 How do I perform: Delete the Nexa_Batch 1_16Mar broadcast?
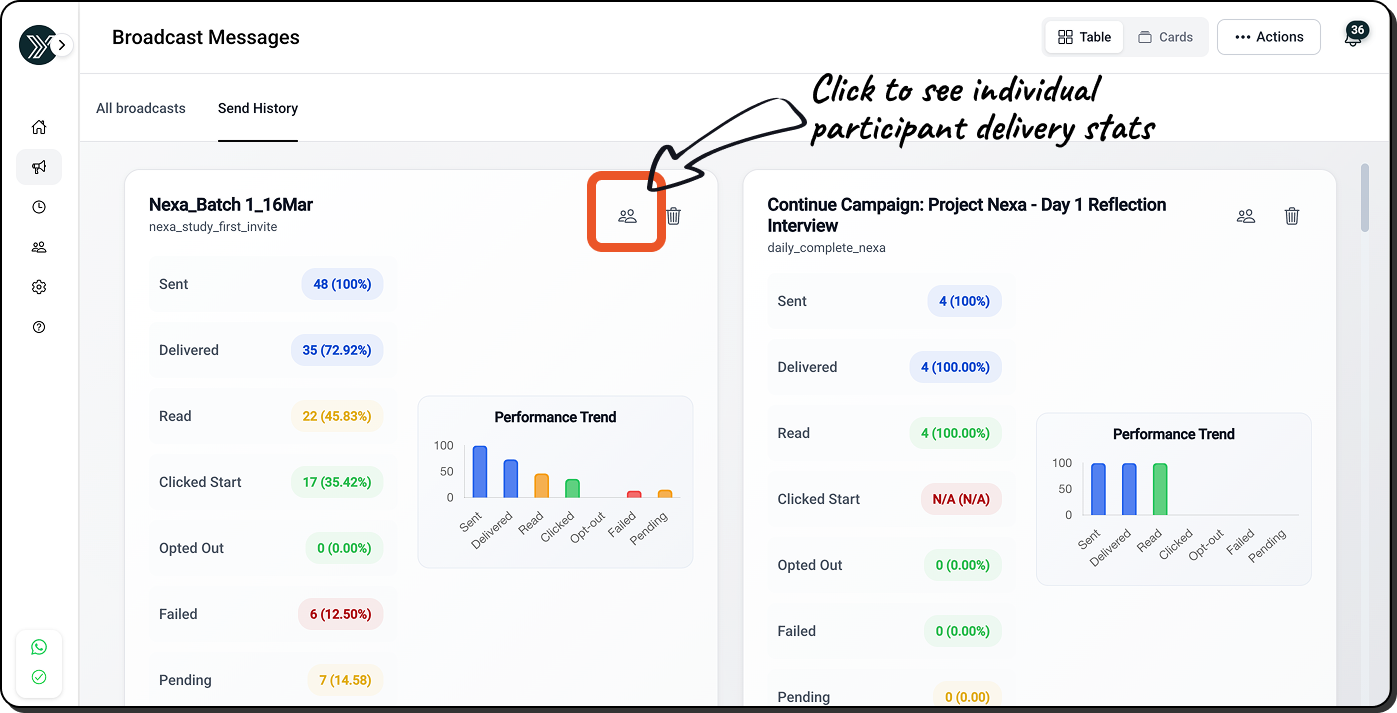(x=674, y=216)
